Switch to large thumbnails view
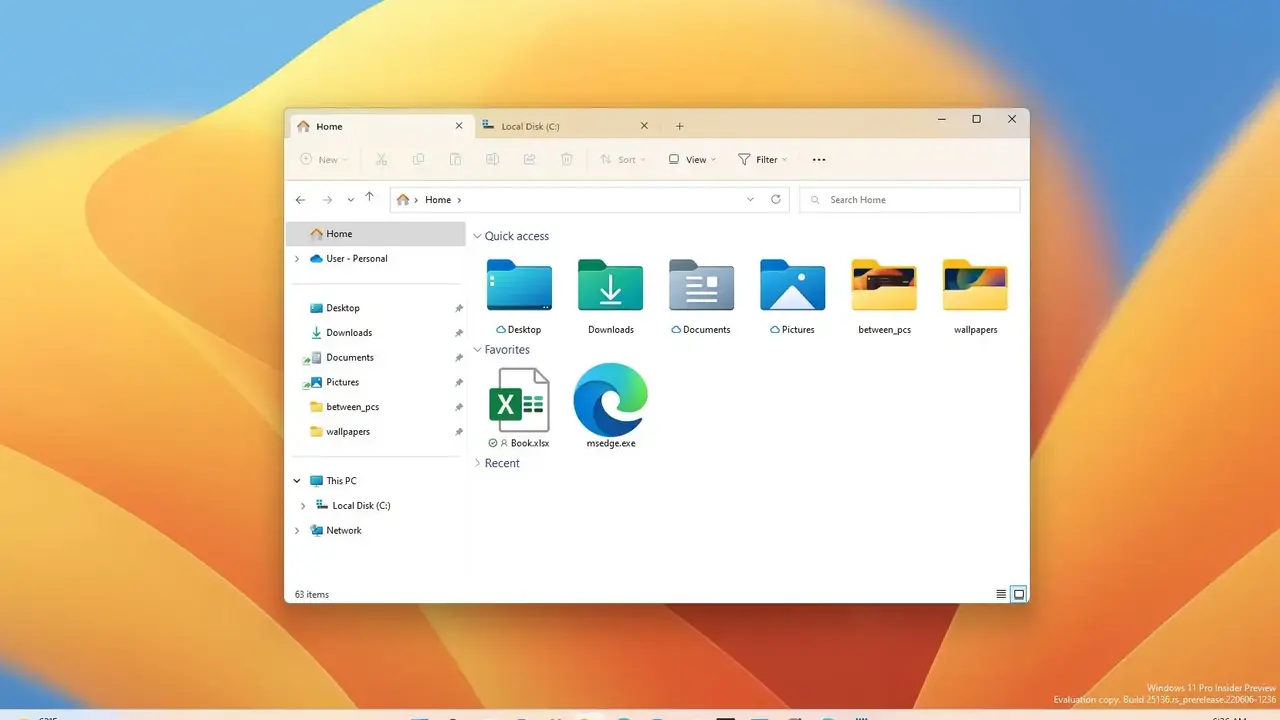The image size is (1280, 720). [x=1019, y=594]
